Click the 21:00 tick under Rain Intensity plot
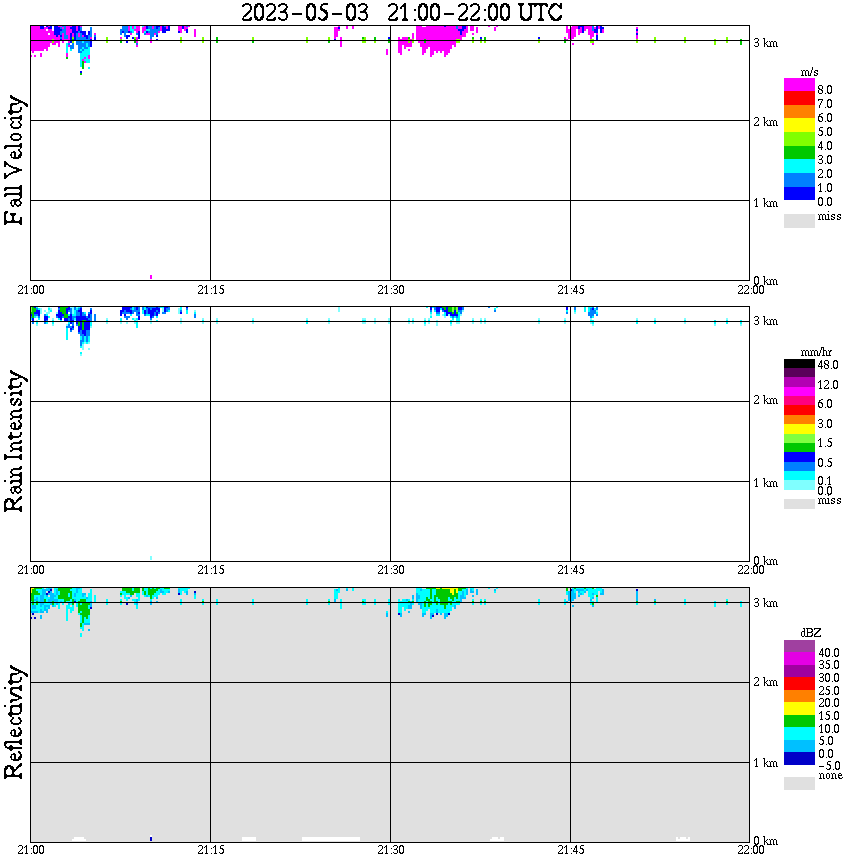Image resolution: width=850 pixels, height=868 pixels. click(x=30, y=570)
